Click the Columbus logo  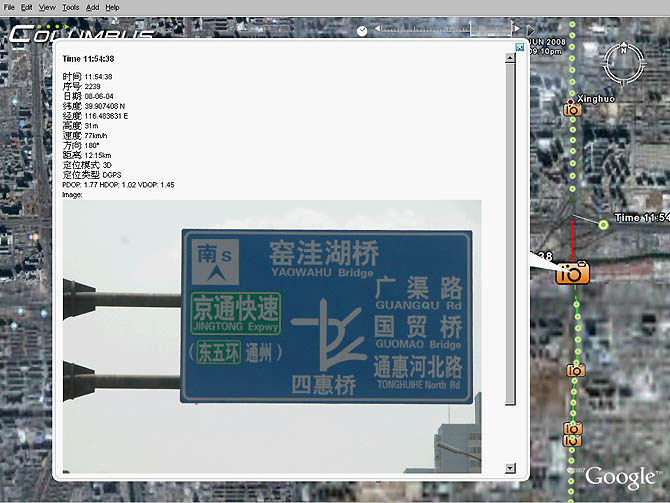(81, 33)
